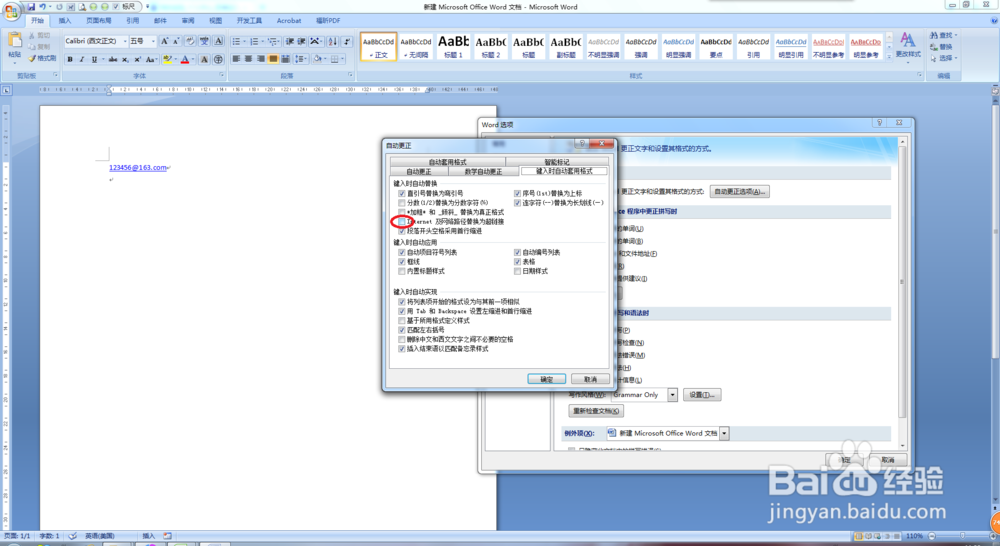Click AutoCorrect Options (自动更正选项) button
The height and width of the screenshot is (546, 1000).
click(x=739, y=191)
